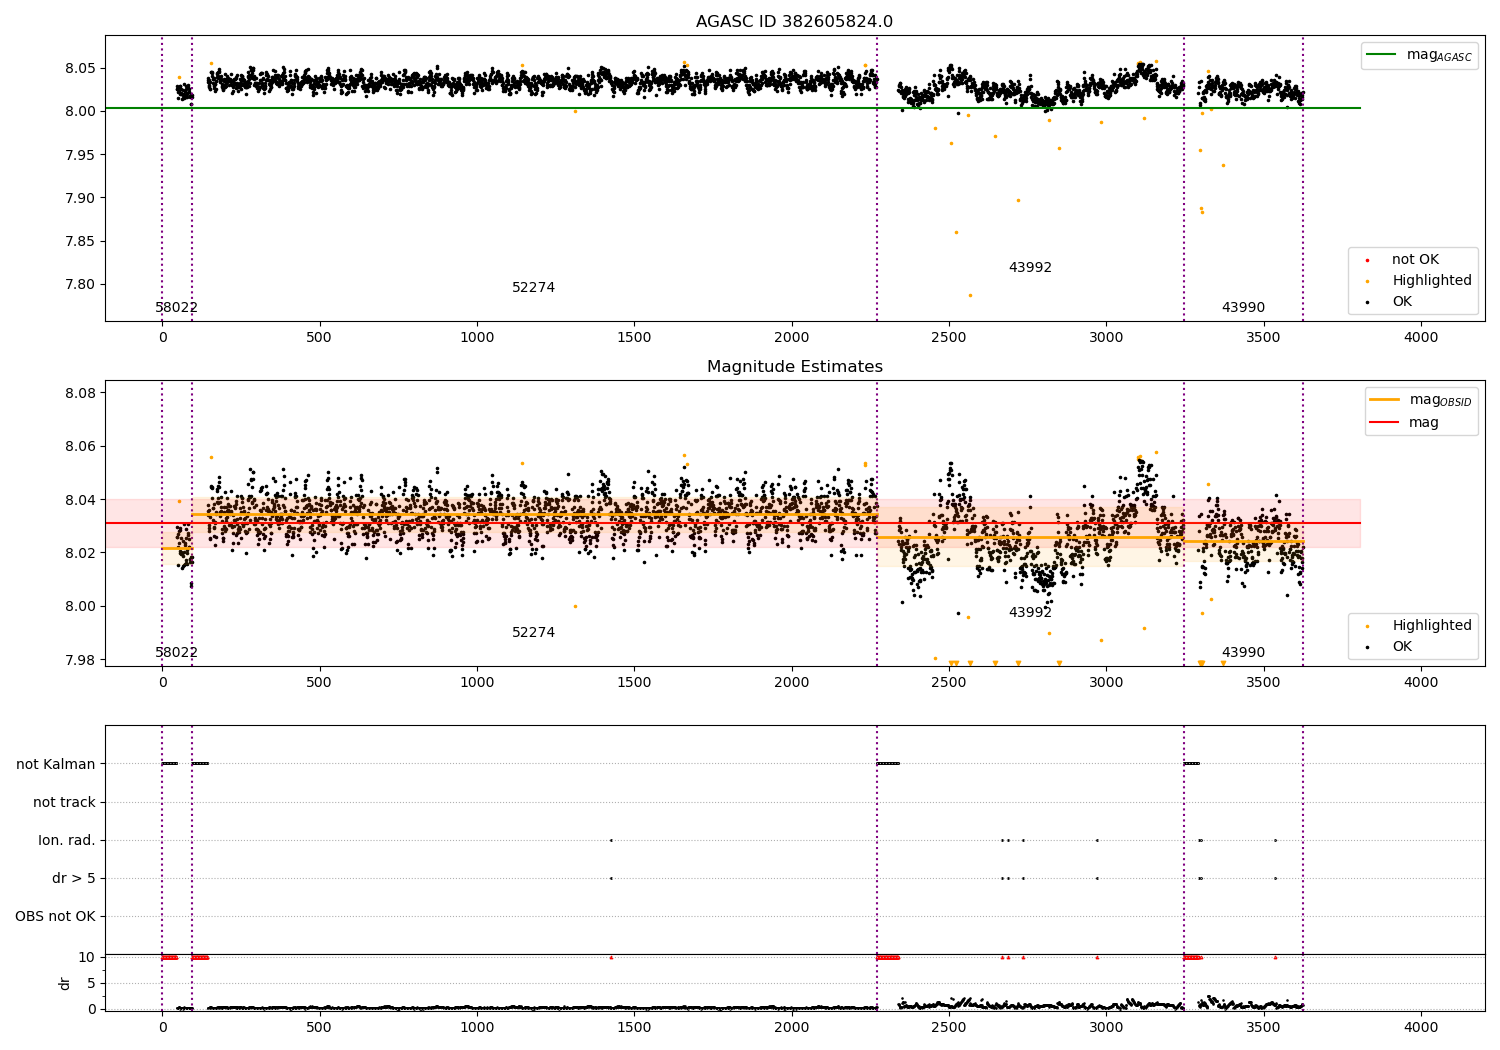1500x1050 pixels.
Task: Select the "OBS not OK" axis label
Action: coord(55,916)
